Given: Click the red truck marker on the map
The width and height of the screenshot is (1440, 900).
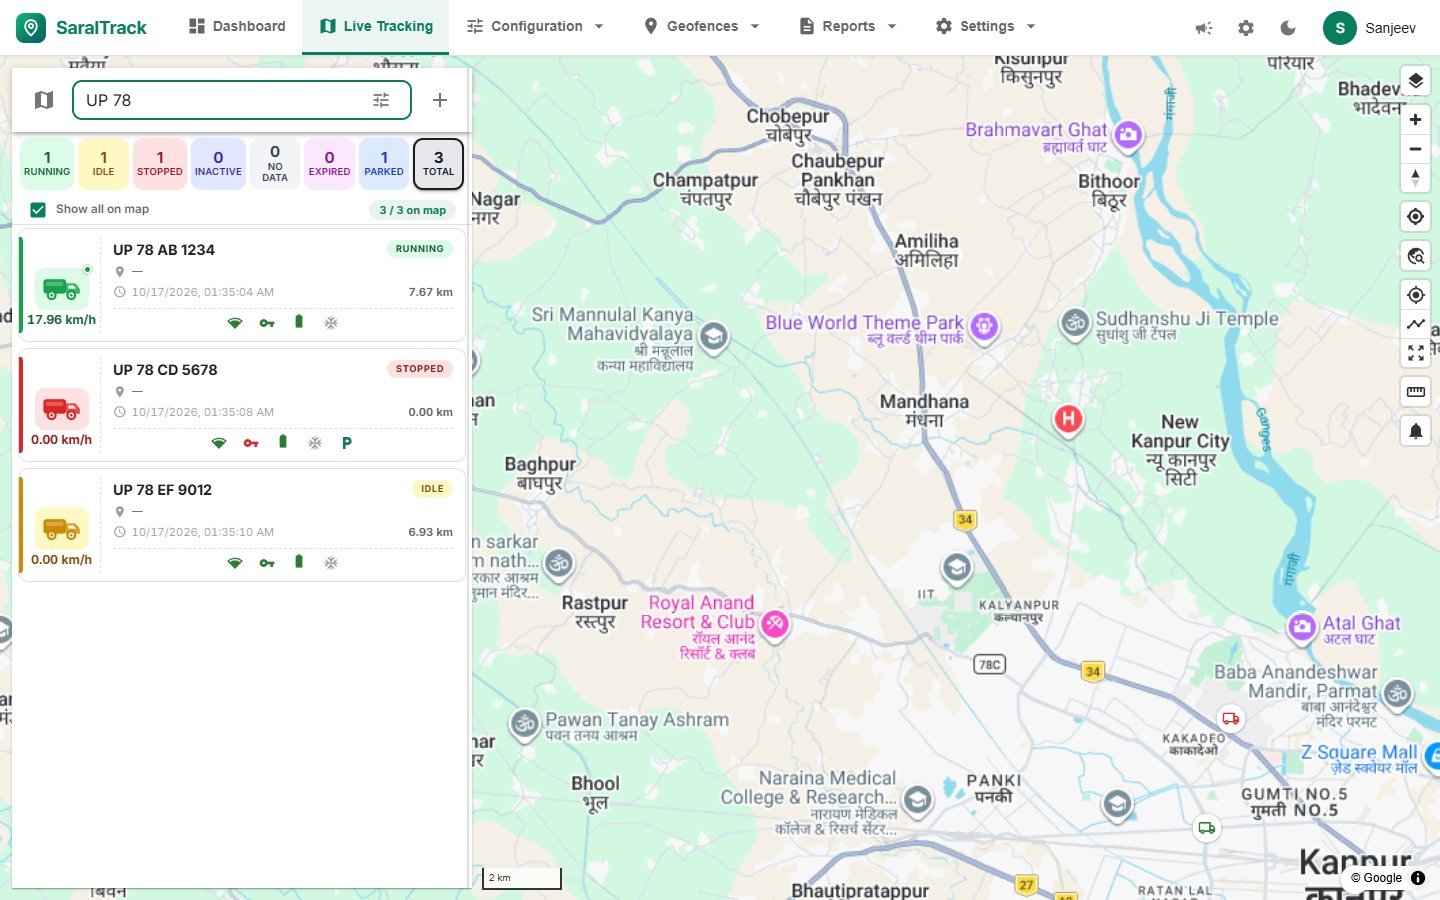Looking at the screenshot, I should tap(1231, 718).
